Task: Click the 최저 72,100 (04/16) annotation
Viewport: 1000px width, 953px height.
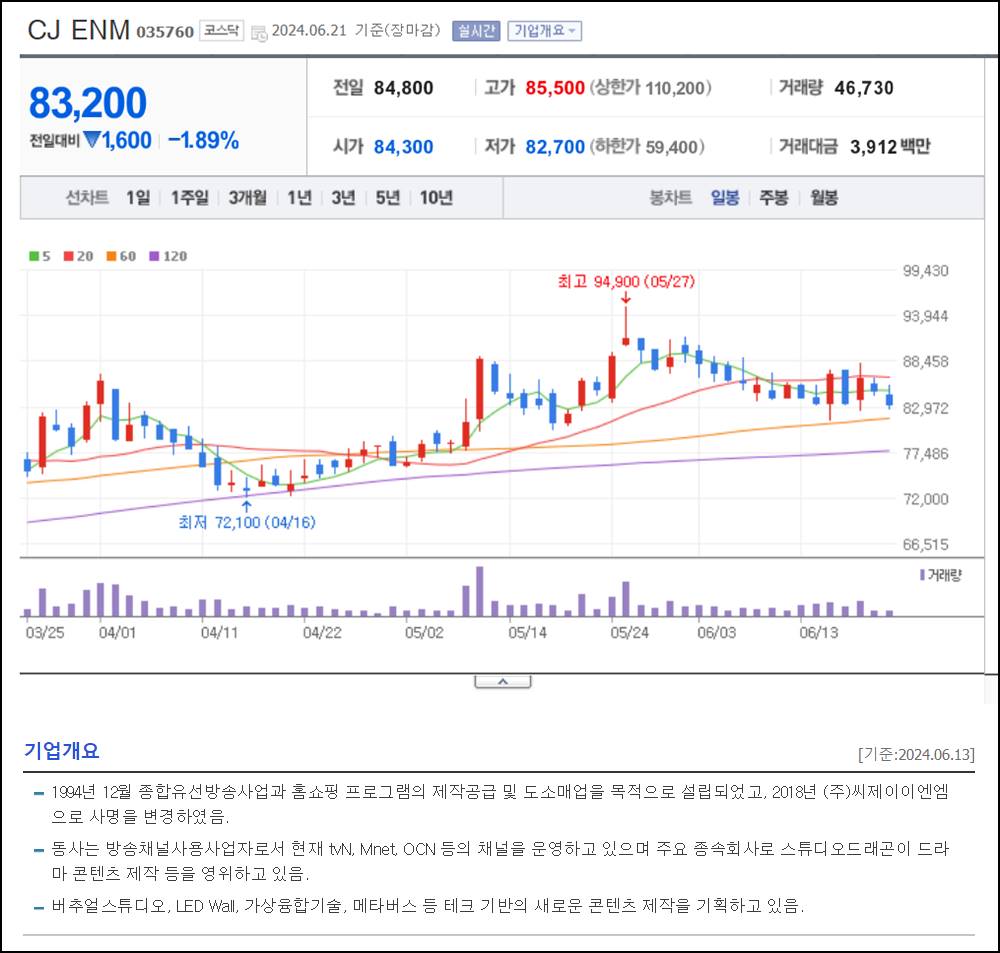Action: click(x=247, y=522)
